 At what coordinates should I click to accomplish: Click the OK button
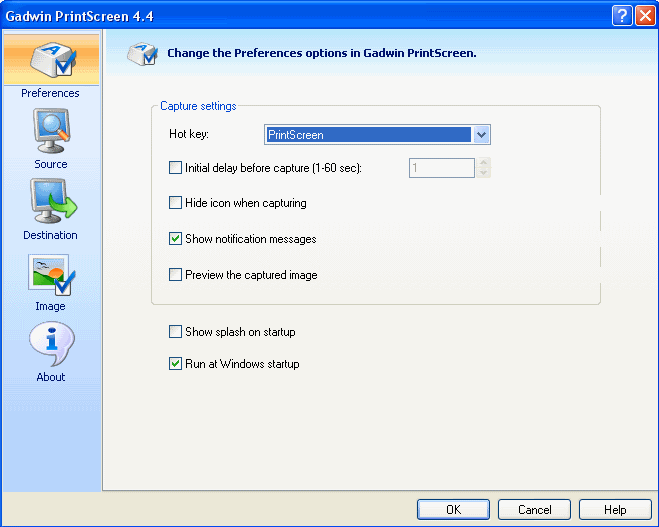pyautogui.click(x=453, y=510)
